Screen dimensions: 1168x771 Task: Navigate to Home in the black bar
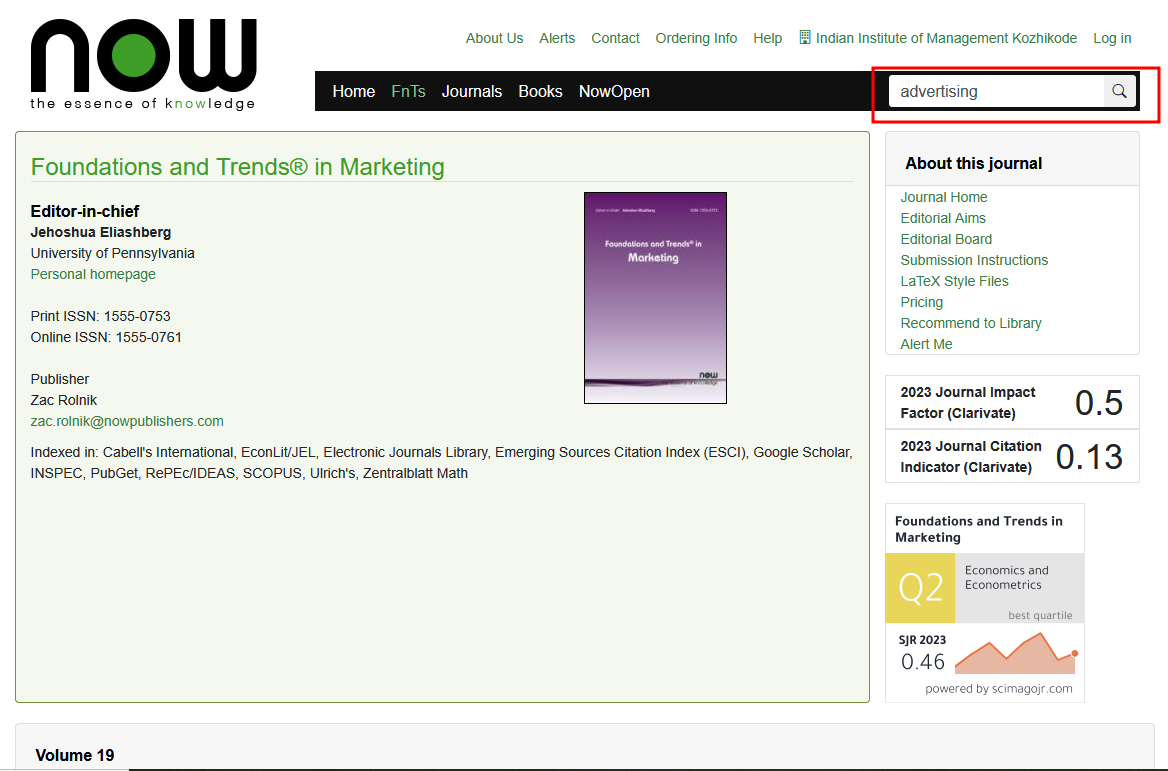click(x=353, y=91)
